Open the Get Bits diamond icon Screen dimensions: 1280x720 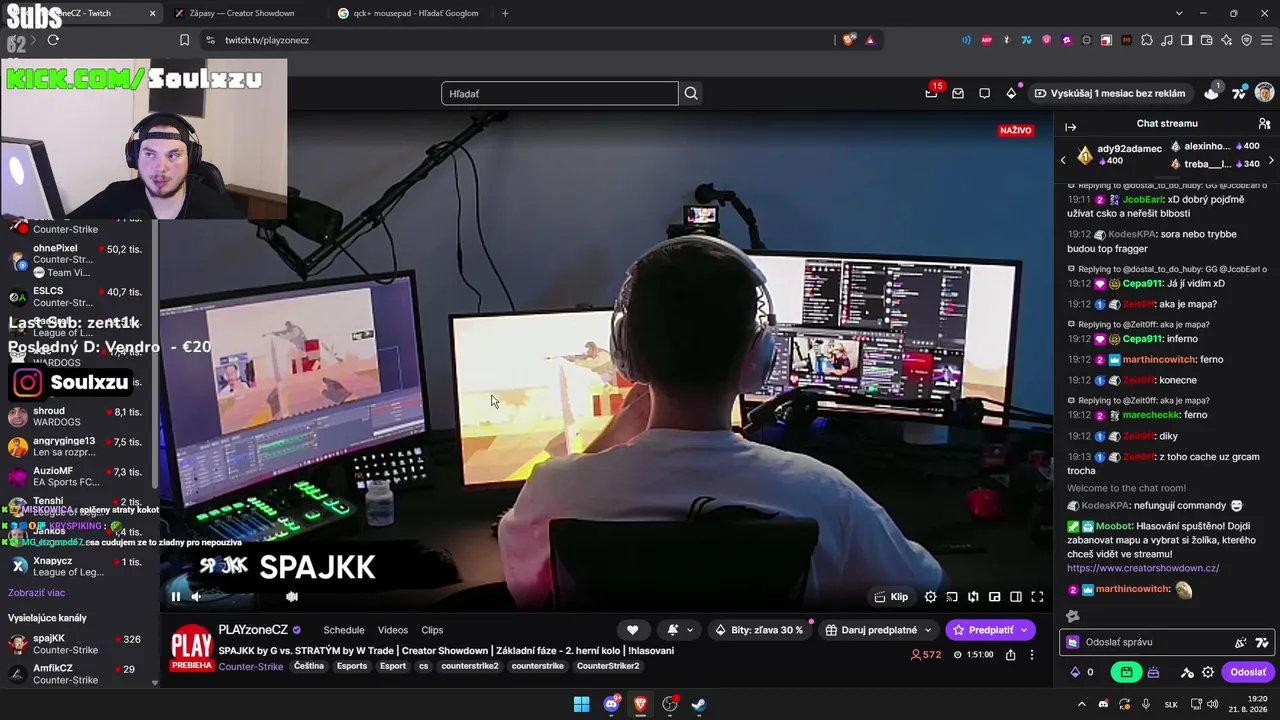coord(1011,93)
